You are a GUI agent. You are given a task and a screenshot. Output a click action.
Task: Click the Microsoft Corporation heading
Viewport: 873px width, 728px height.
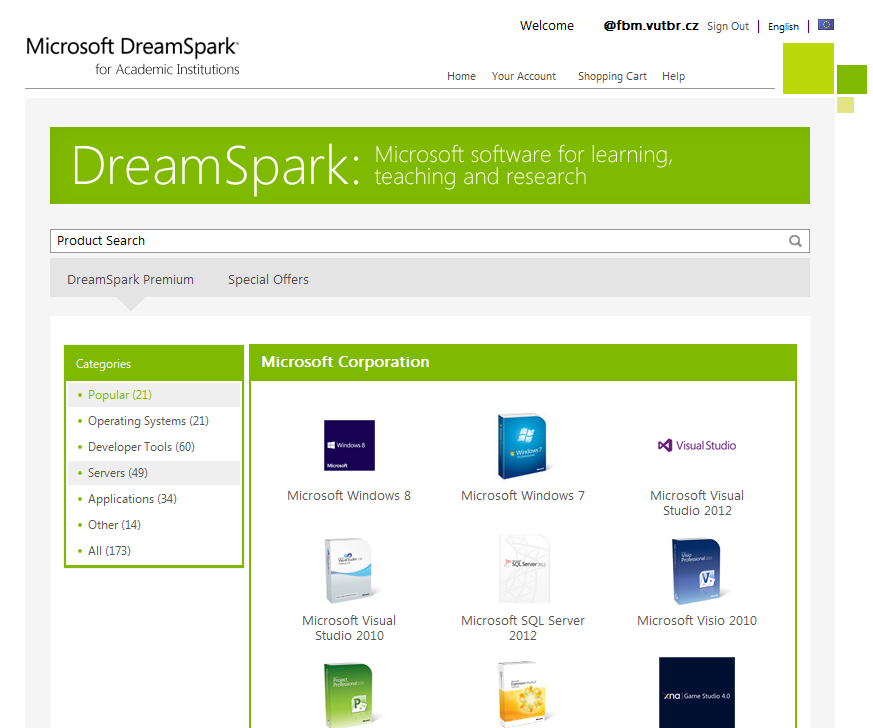click(x=345, y=362)
